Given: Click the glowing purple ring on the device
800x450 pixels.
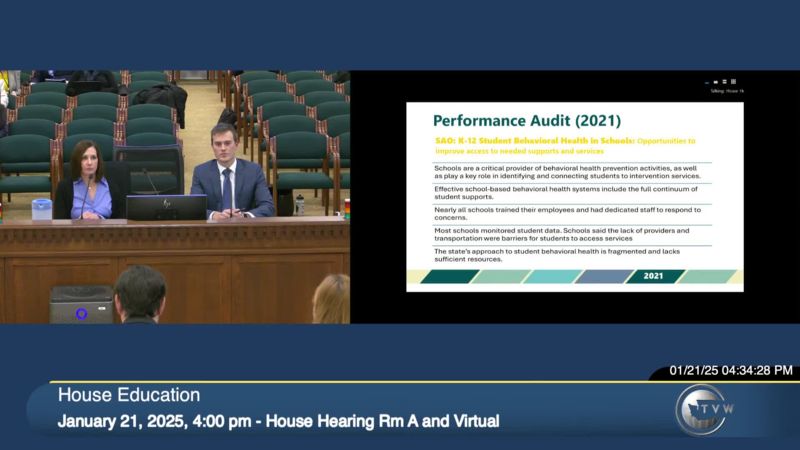Looking at the screenshot, I should coord(81,313).
